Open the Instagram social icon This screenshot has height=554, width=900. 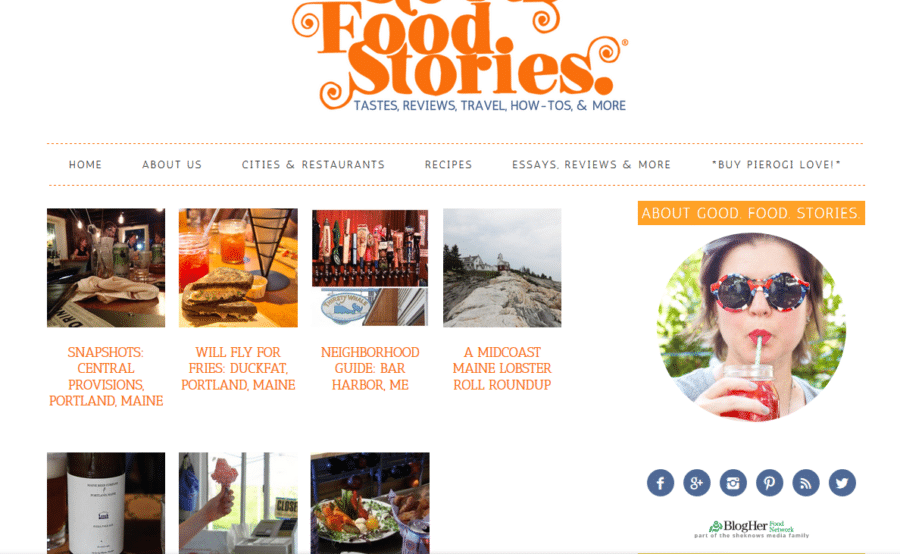click(733, 483)
